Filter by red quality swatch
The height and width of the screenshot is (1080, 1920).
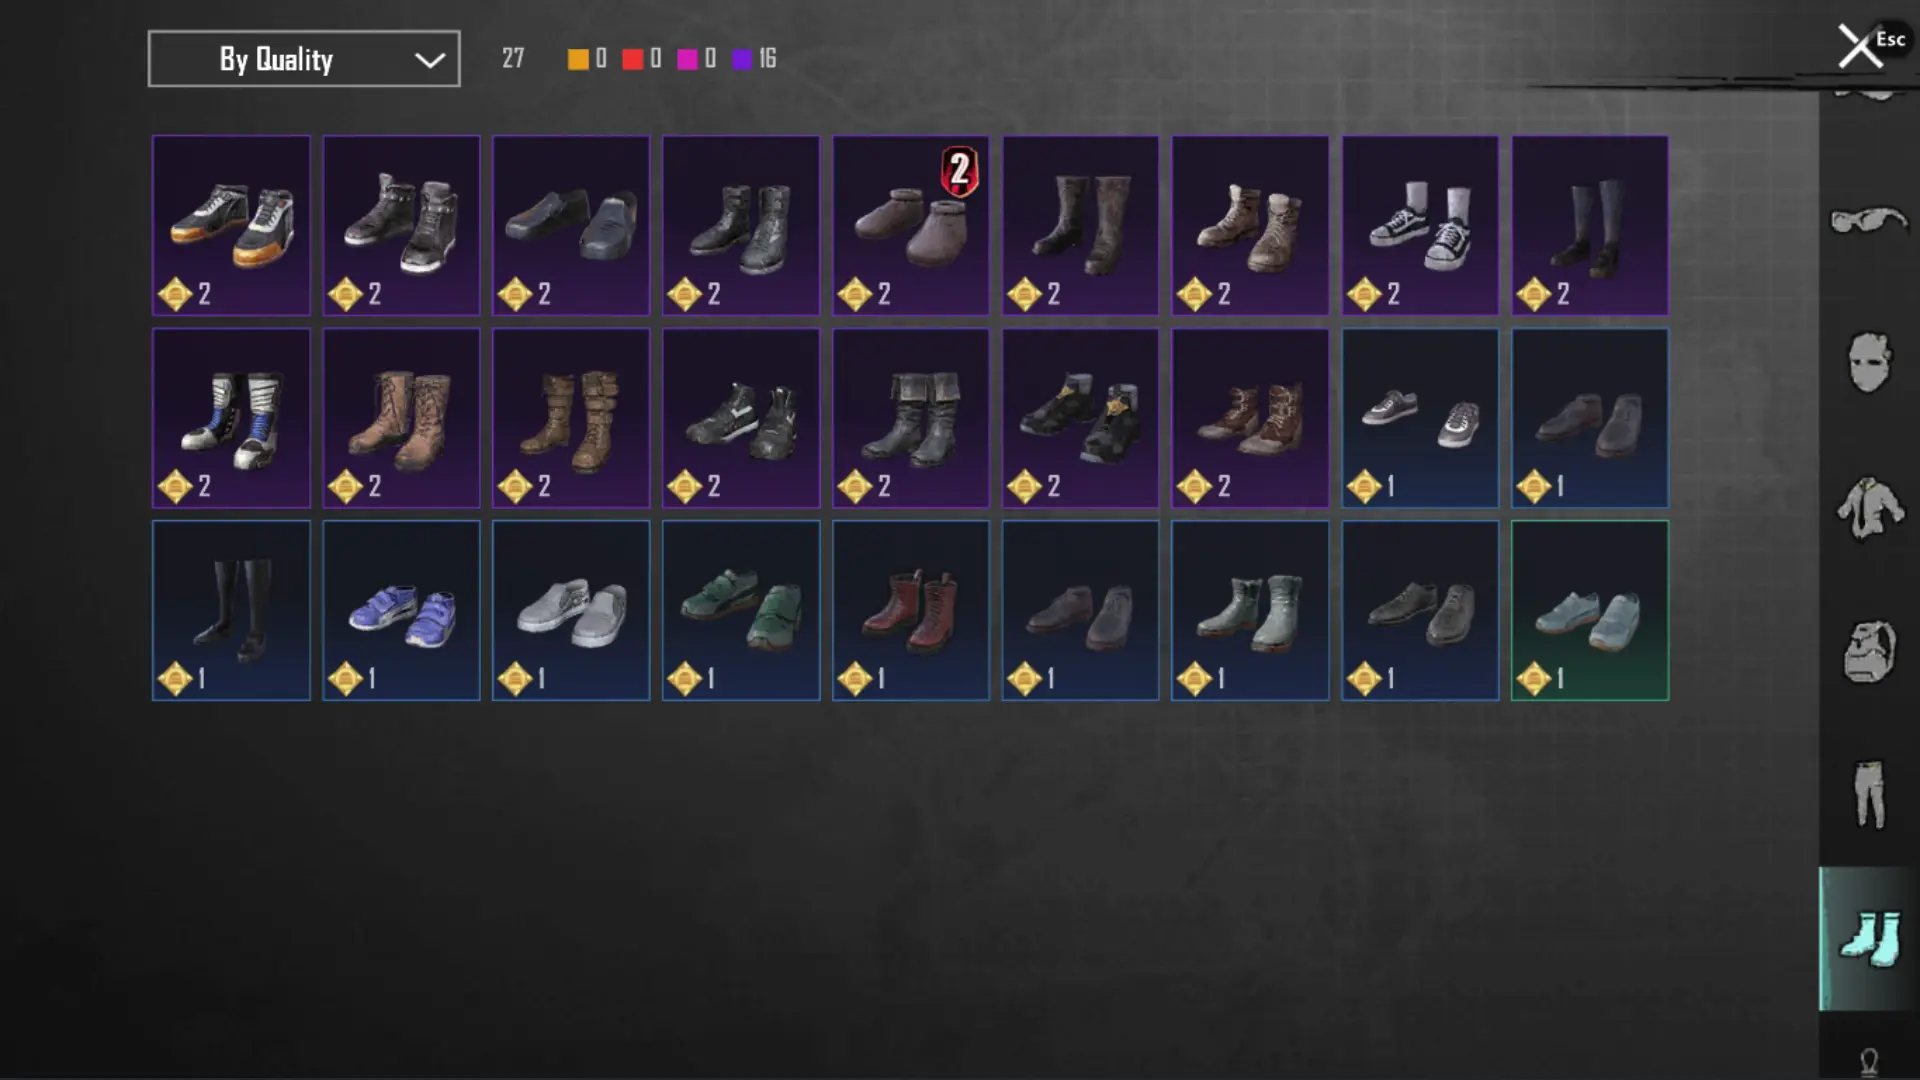[632, 59]
